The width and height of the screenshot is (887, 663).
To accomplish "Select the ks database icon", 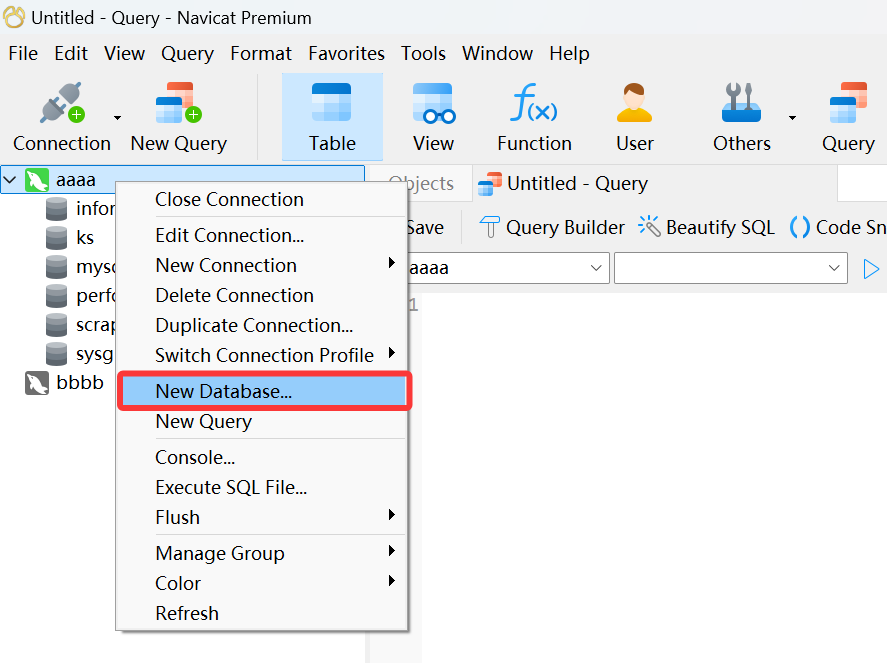I will [56, 238].
